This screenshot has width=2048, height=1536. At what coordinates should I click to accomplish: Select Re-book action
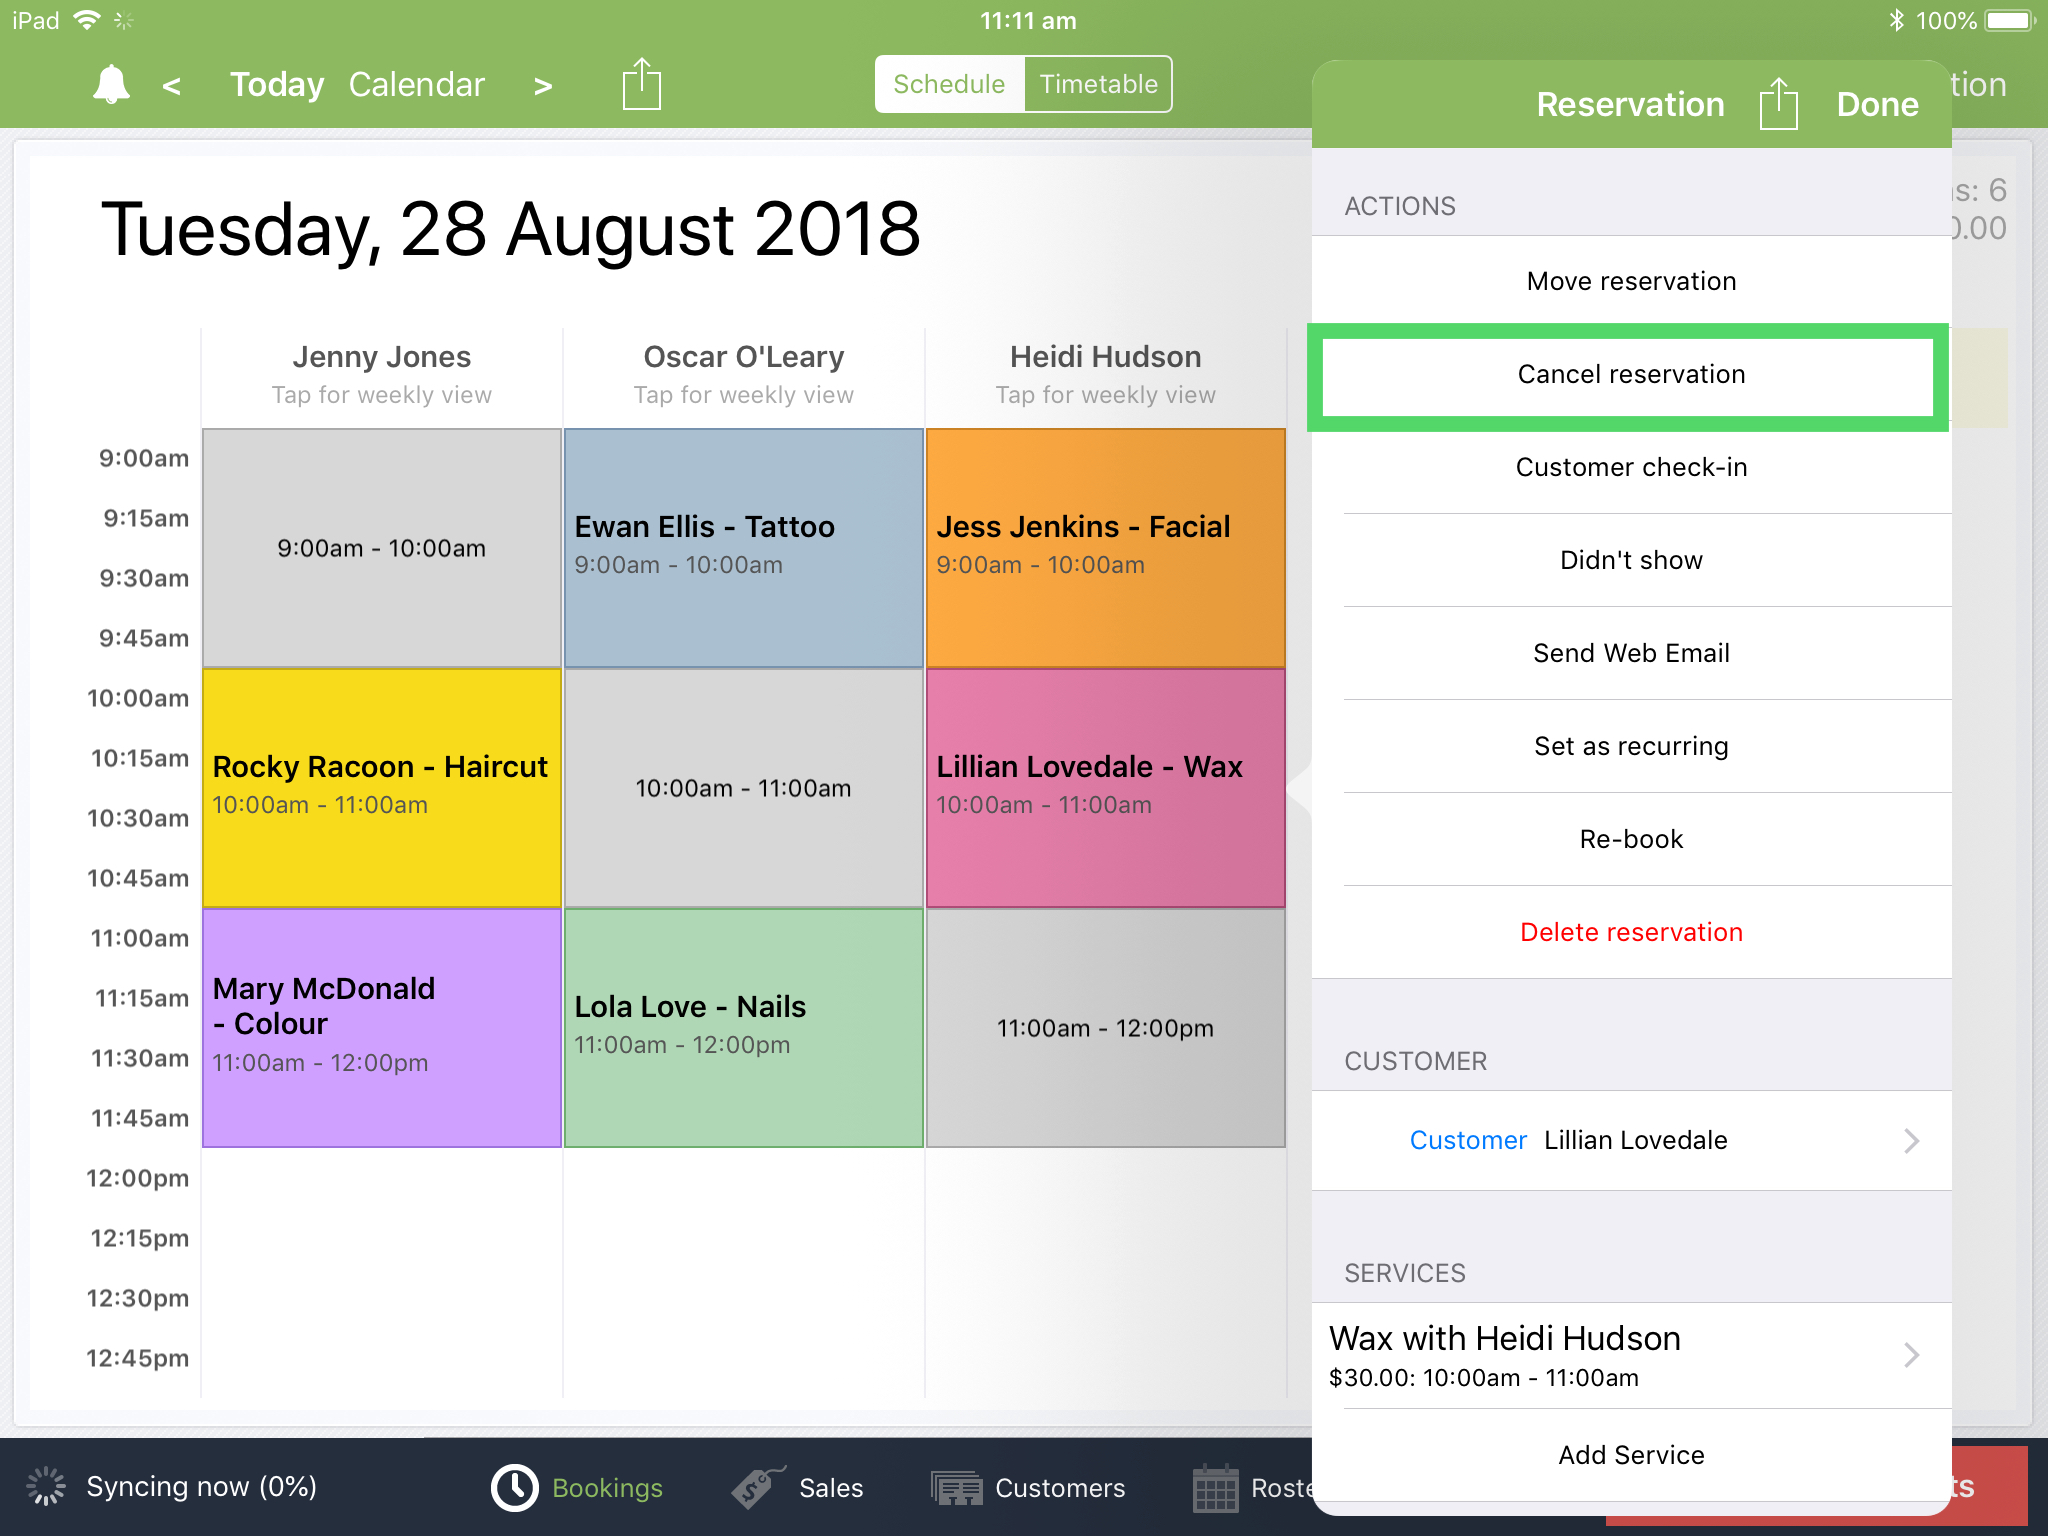click(1631, 839)
